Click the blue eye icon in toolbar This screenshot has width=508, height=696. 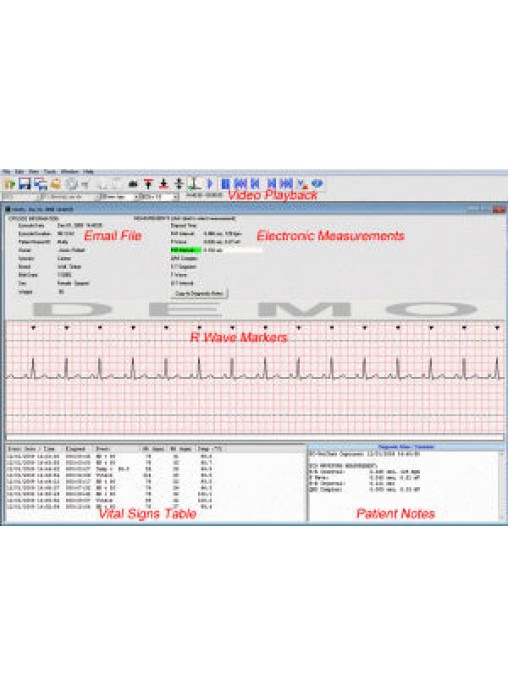317,183
